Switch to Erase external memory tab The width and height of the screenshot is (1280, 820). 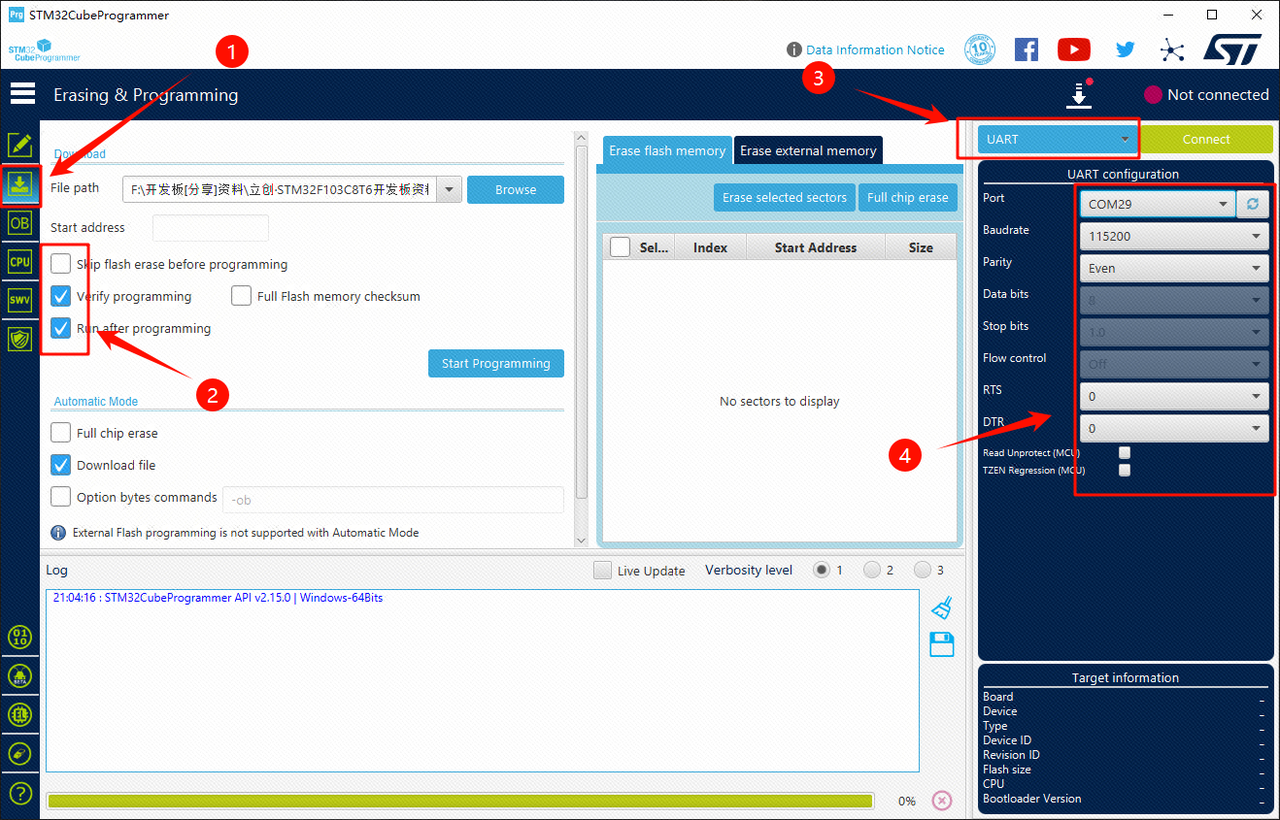(x=808, y=150)
